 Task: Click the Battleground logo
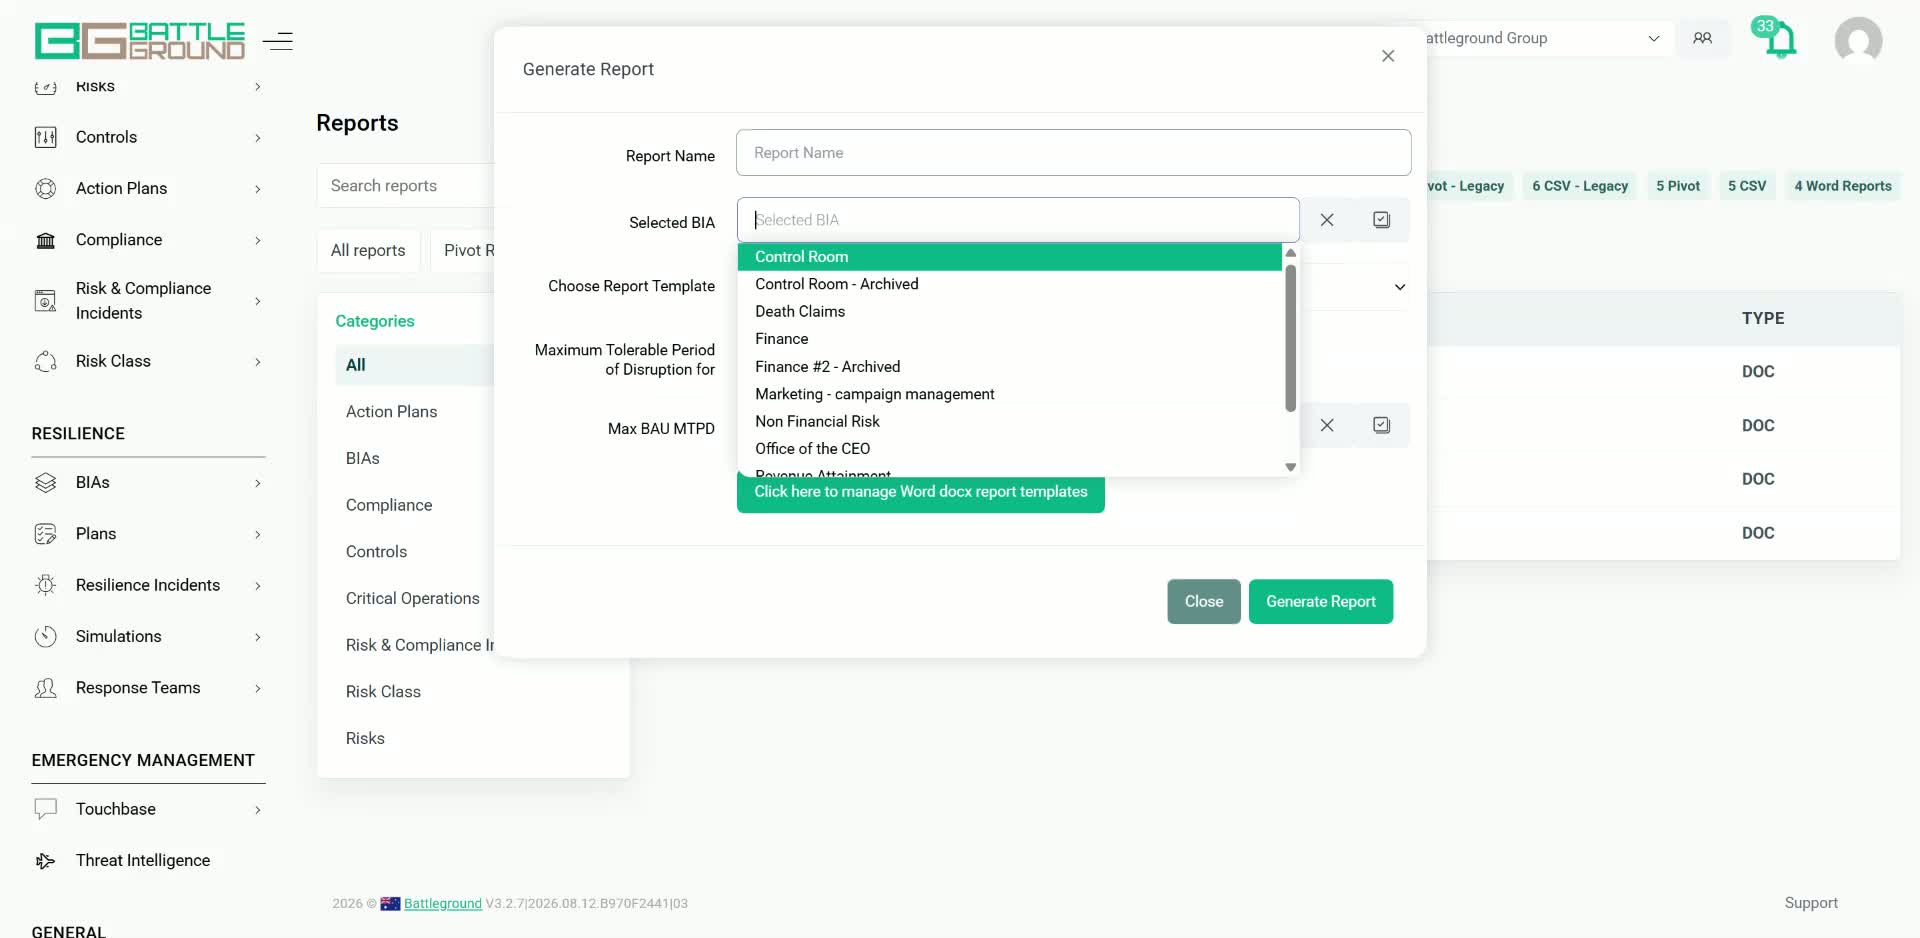click(140, 41)
